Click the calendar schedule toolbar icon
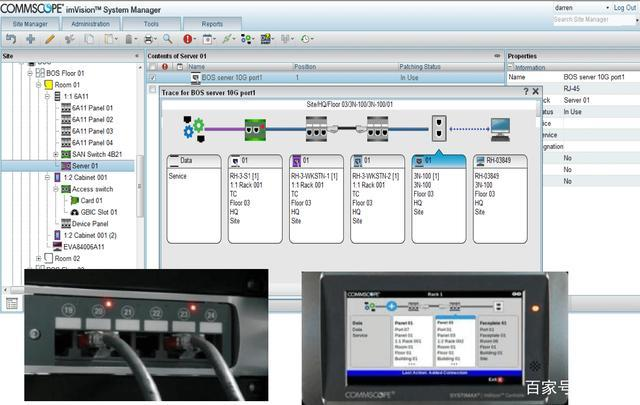Viewport: 640px width, 405px height. [207, 39]
